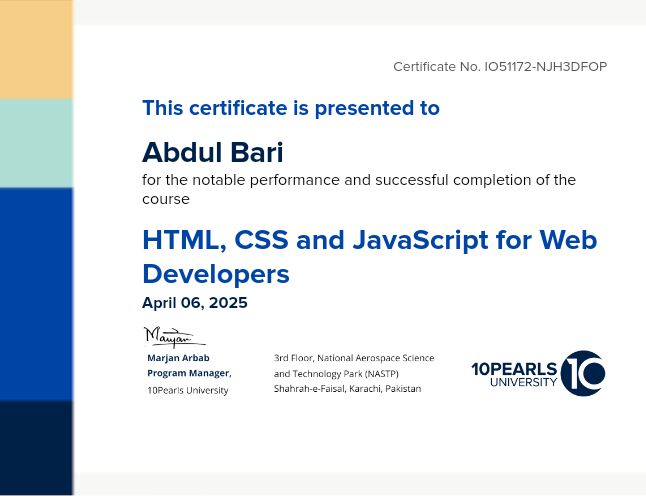This screenshot has width=646, height=496.
Task: Click the certificate number IO51172-NJH3DFOP
Action: [500, 67]
